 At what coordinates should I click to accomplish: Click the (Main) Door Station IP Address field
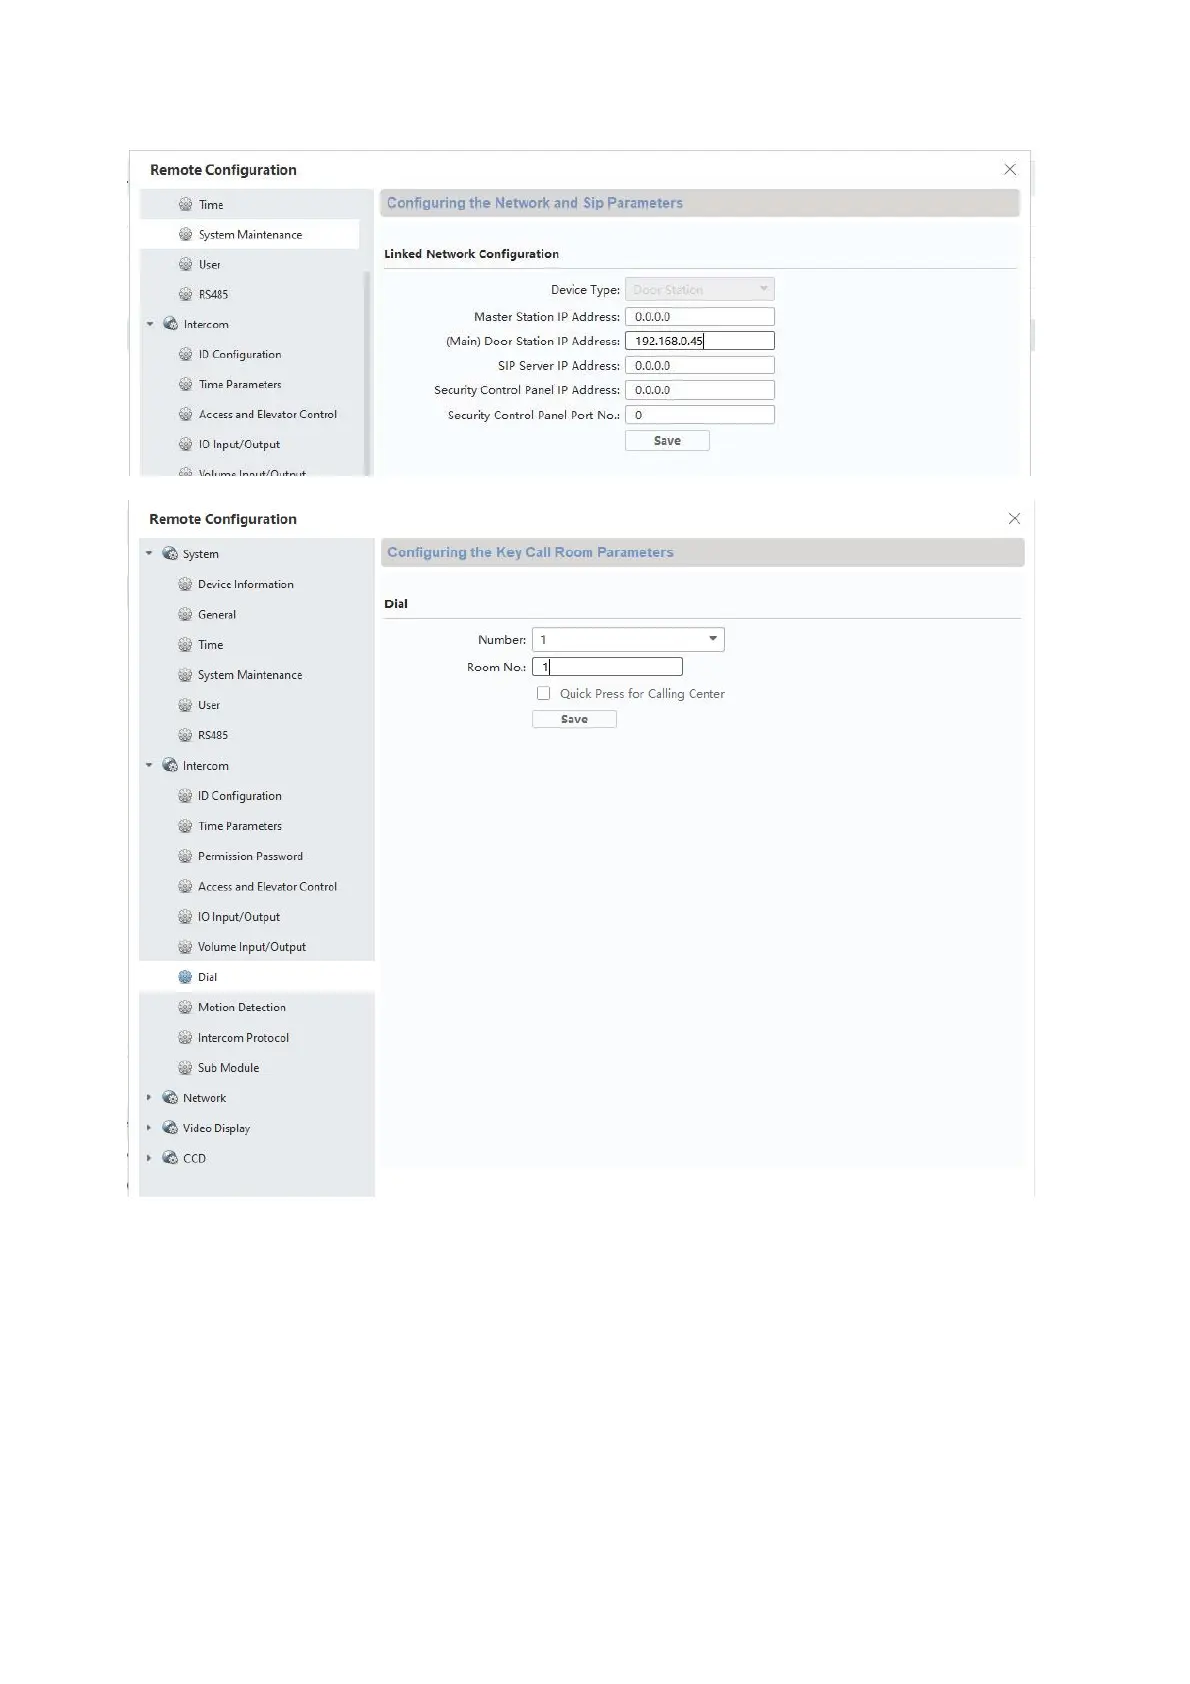click(699, 341)
